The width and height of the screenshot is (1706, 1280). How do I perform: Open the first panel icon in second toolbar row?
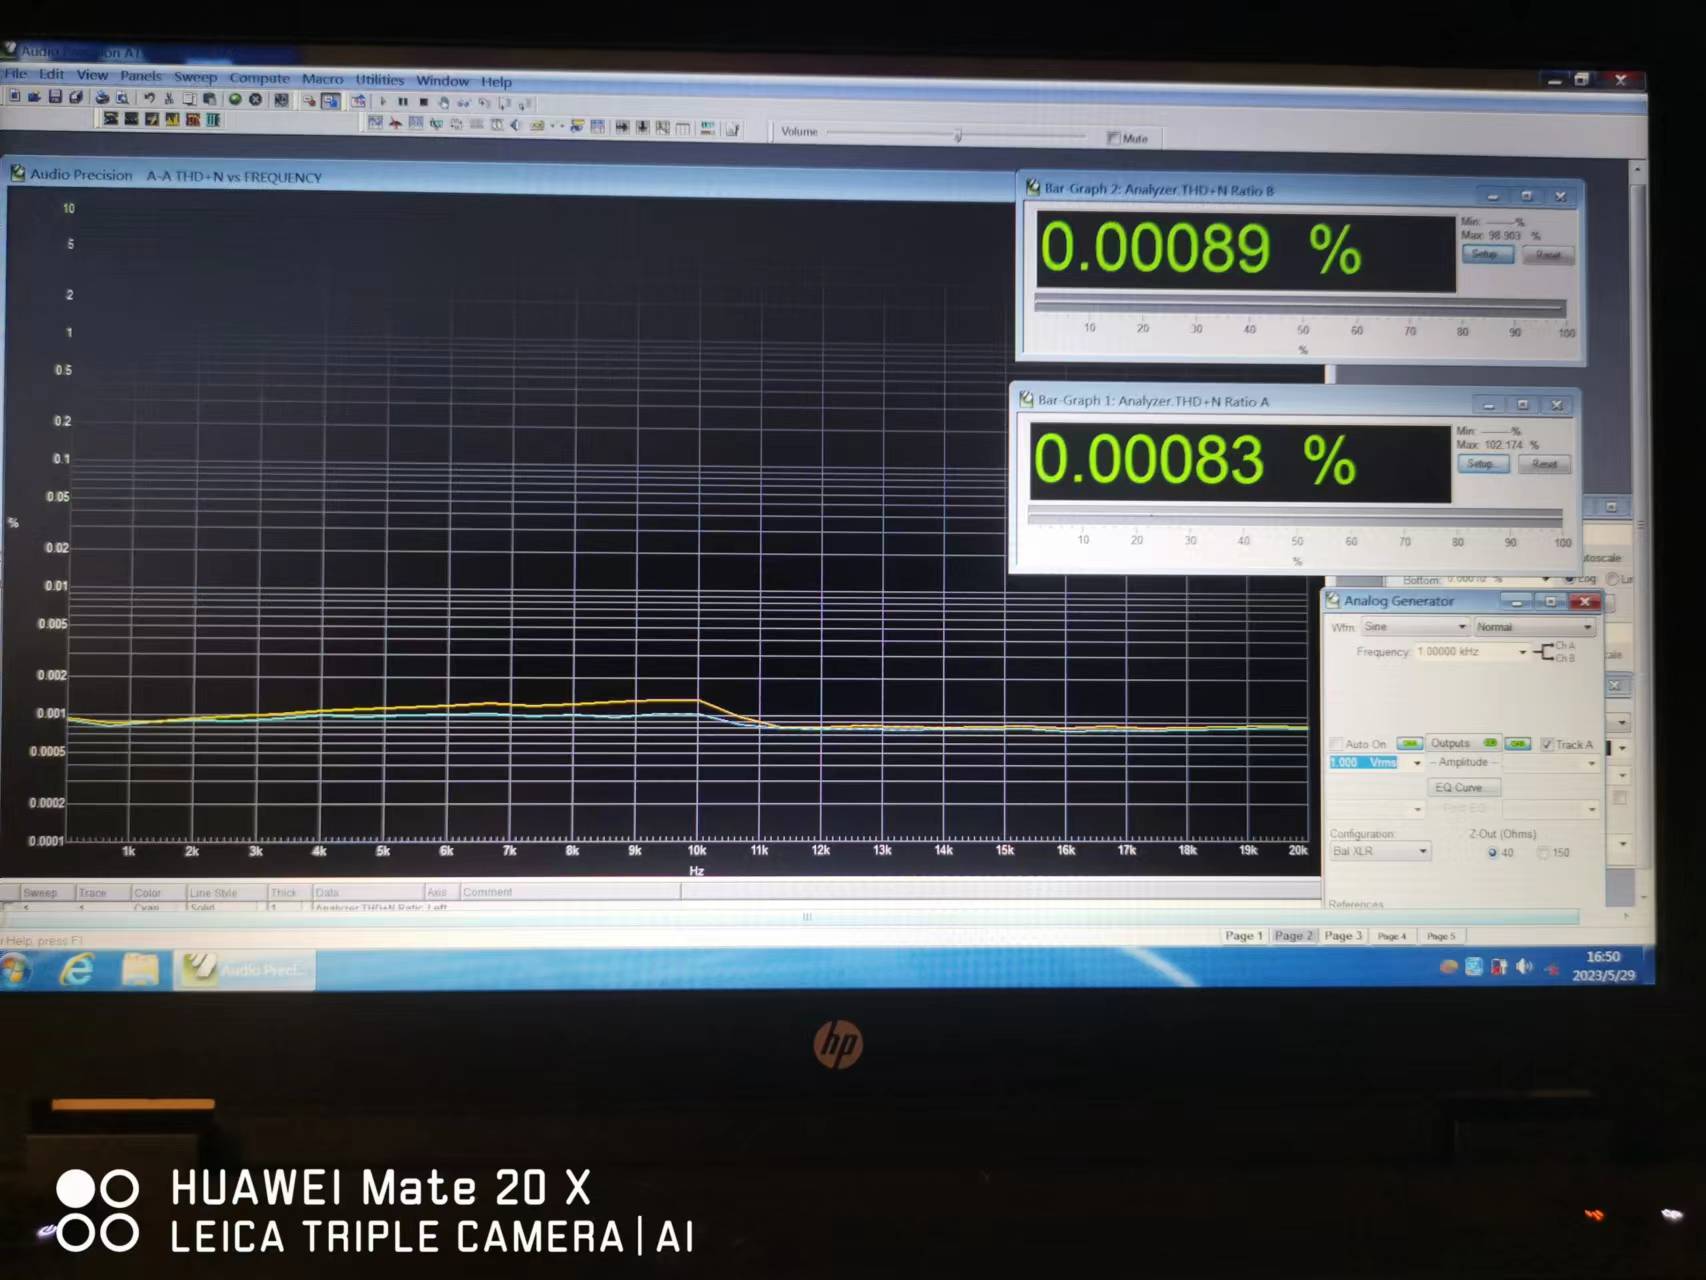click(111, 118)
